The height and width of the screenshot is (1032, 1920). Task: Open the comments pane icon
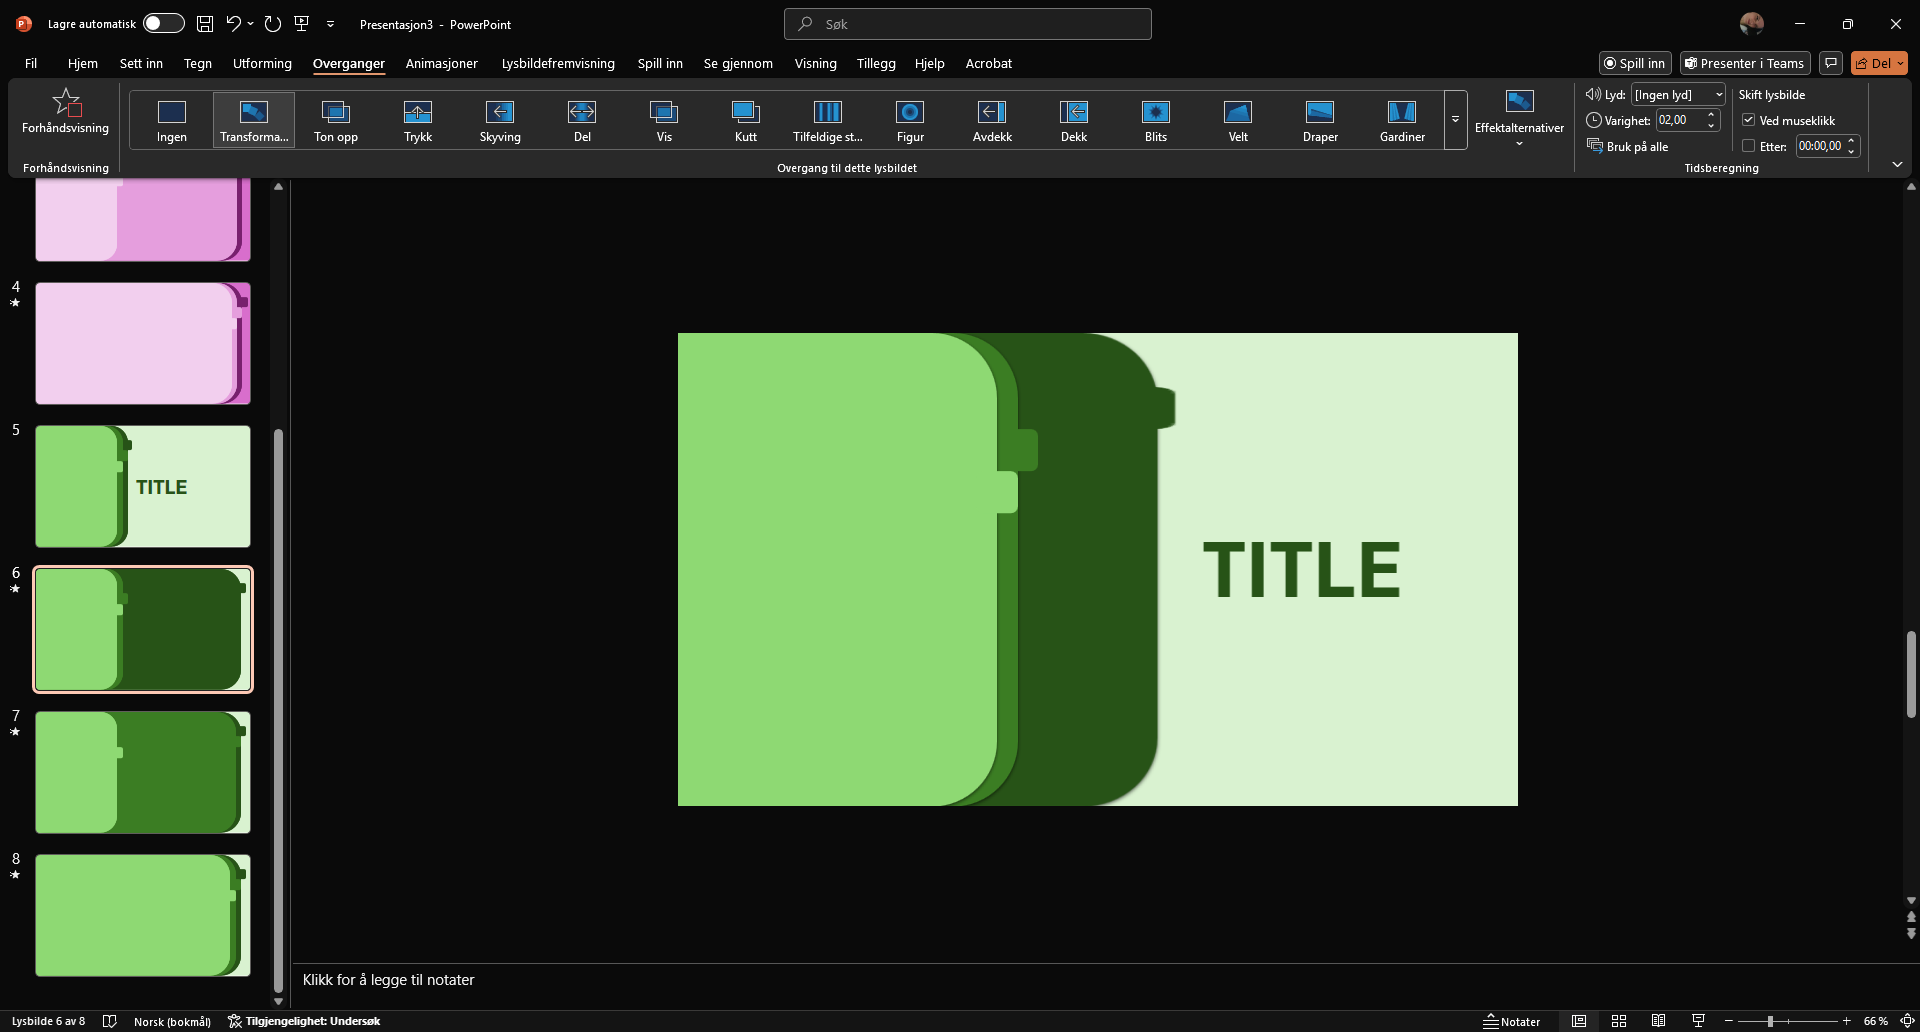1831,63
